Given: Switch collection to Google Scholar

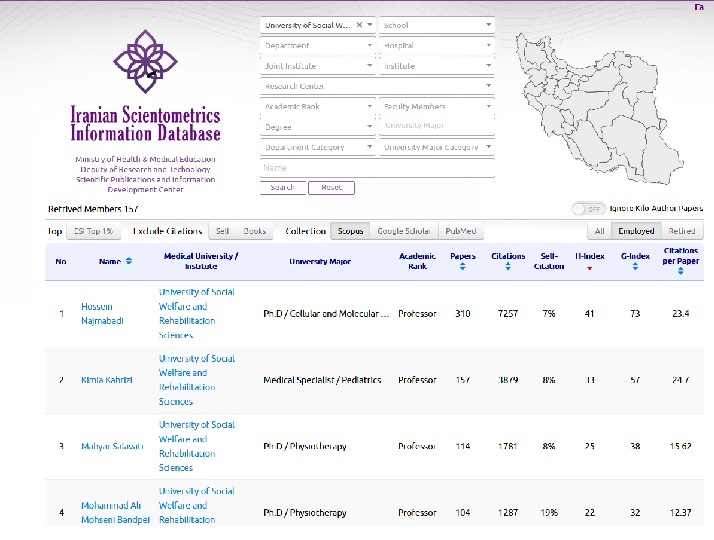Looking at the screenshot, I should [404, 231].
